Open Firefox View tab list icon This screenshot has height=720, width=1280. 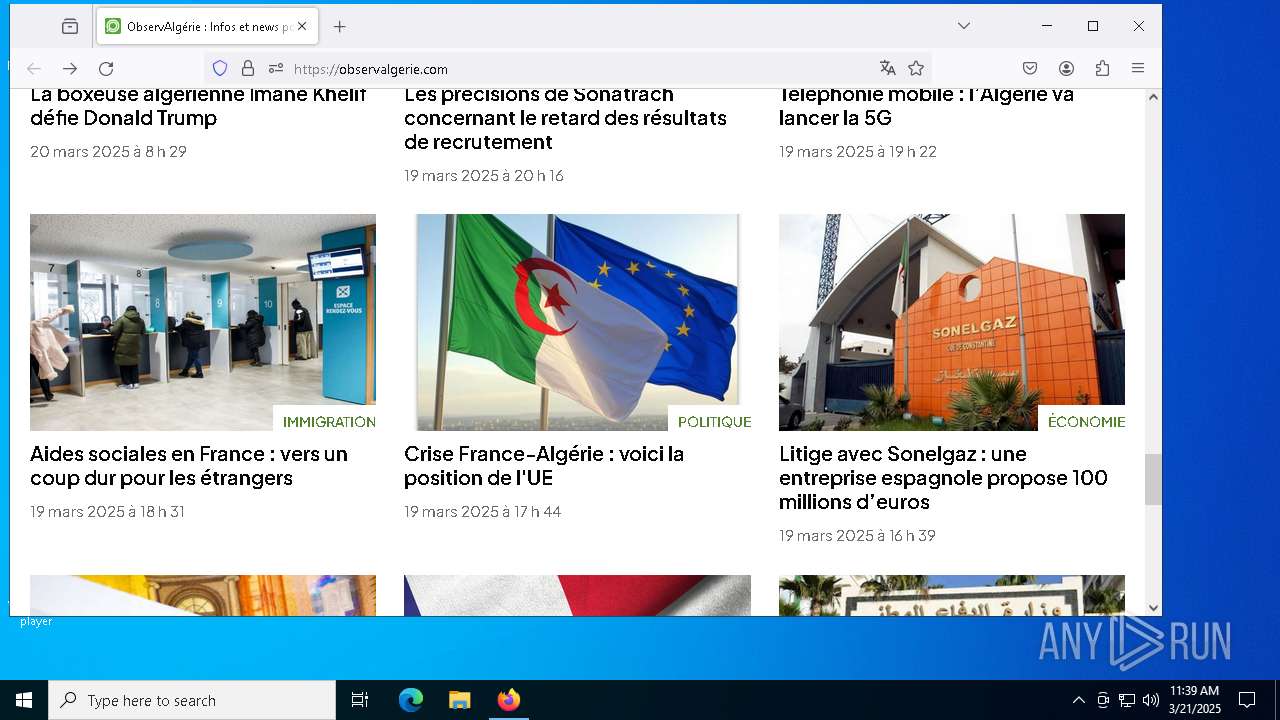[x=69, y=27]
